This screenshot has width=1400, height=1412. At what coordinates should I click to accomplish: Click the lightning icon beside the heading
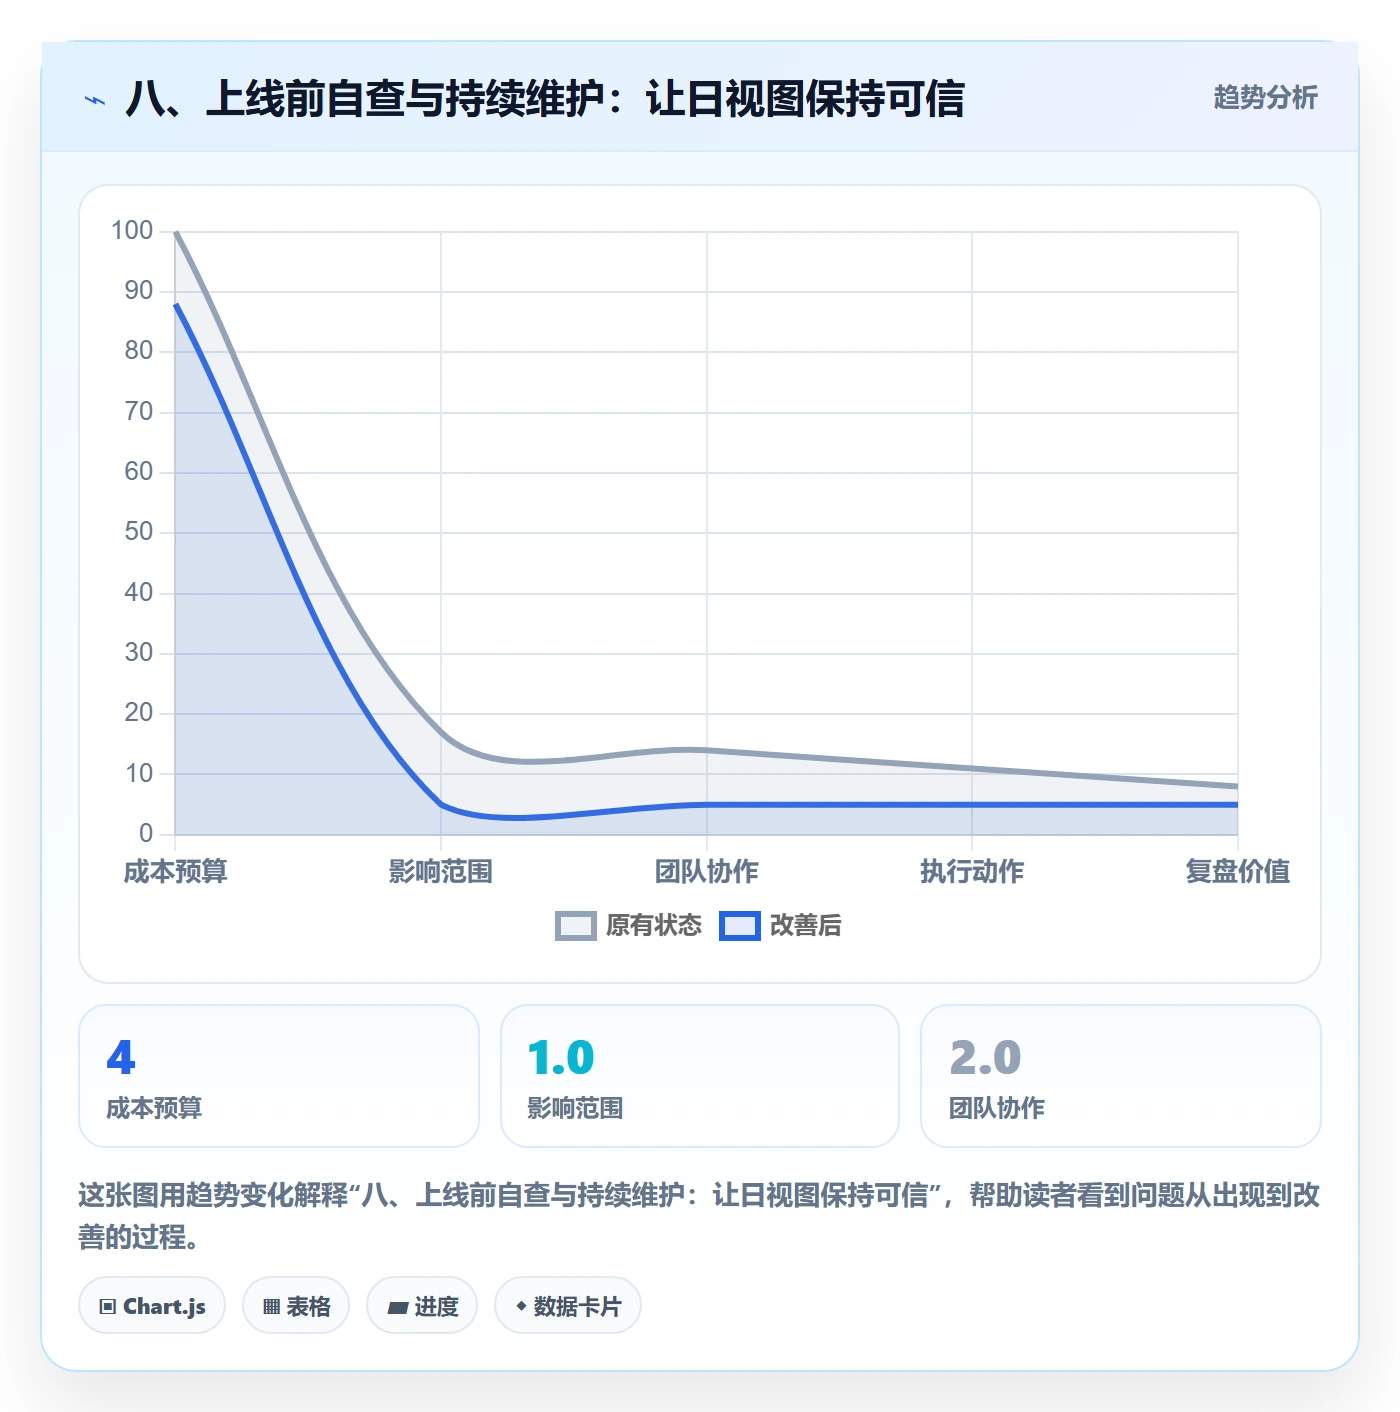pos(95,100)
